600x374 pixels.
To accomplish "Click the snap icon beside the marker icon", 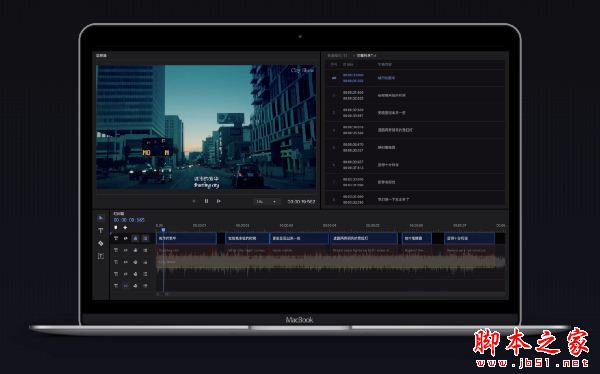I will click(x=125, y=227).
